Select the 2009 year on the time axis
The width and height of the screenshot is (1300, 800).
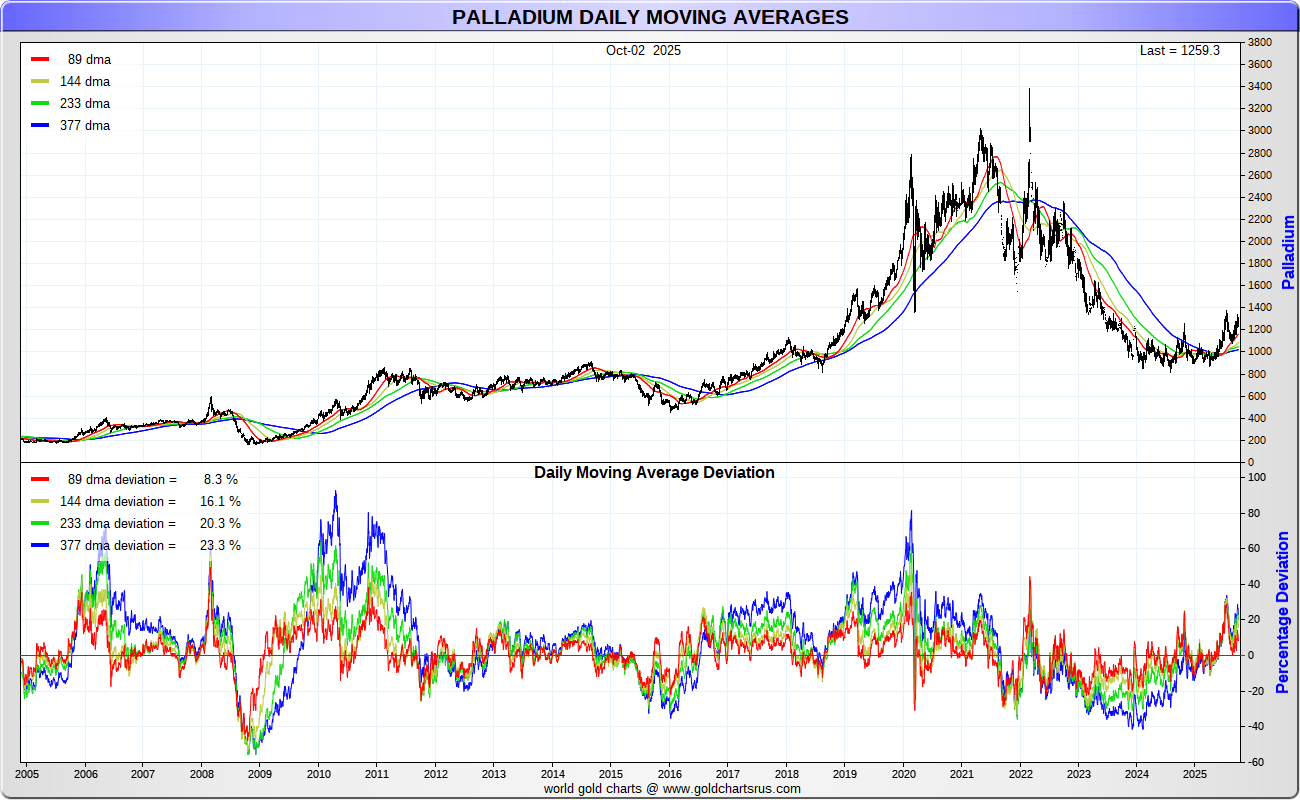(259, 774)
